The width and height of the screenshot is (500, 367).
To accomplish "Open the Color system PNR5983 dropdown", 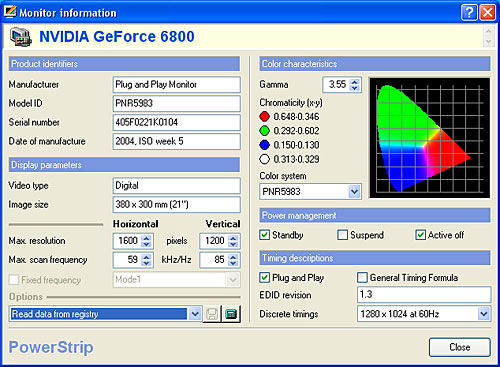I will [x=354, y=192].
